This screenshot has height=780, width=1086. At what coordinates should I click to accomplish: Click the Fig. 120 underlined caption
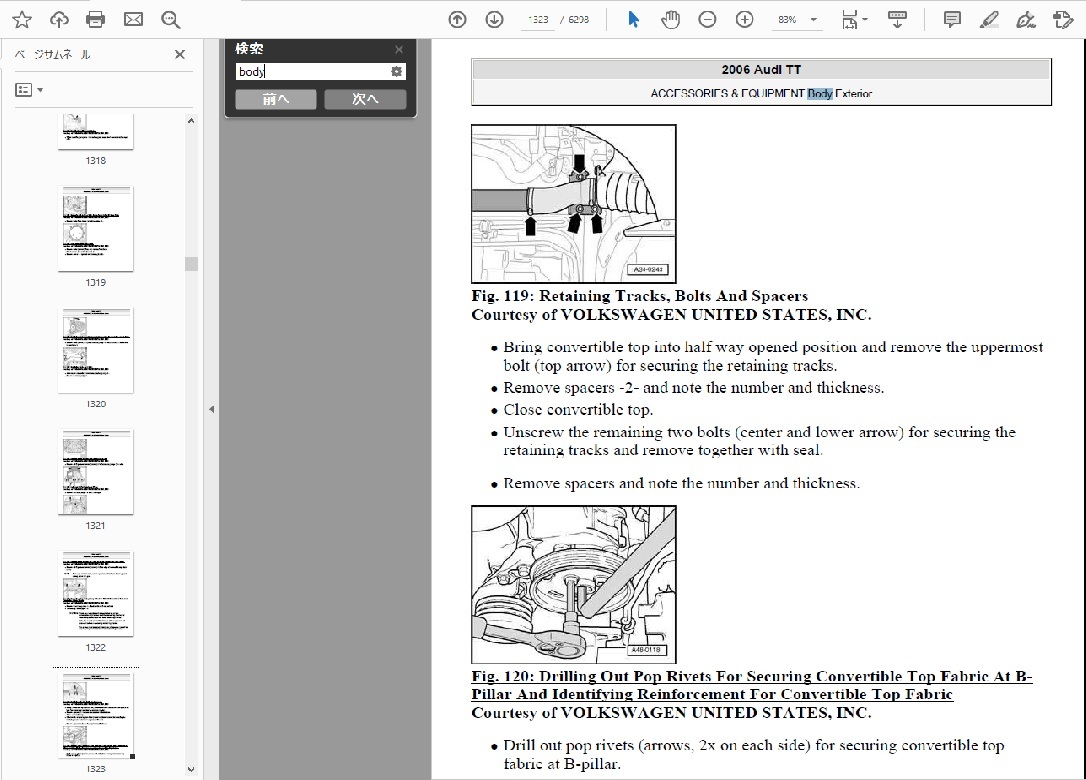(751, 685)
